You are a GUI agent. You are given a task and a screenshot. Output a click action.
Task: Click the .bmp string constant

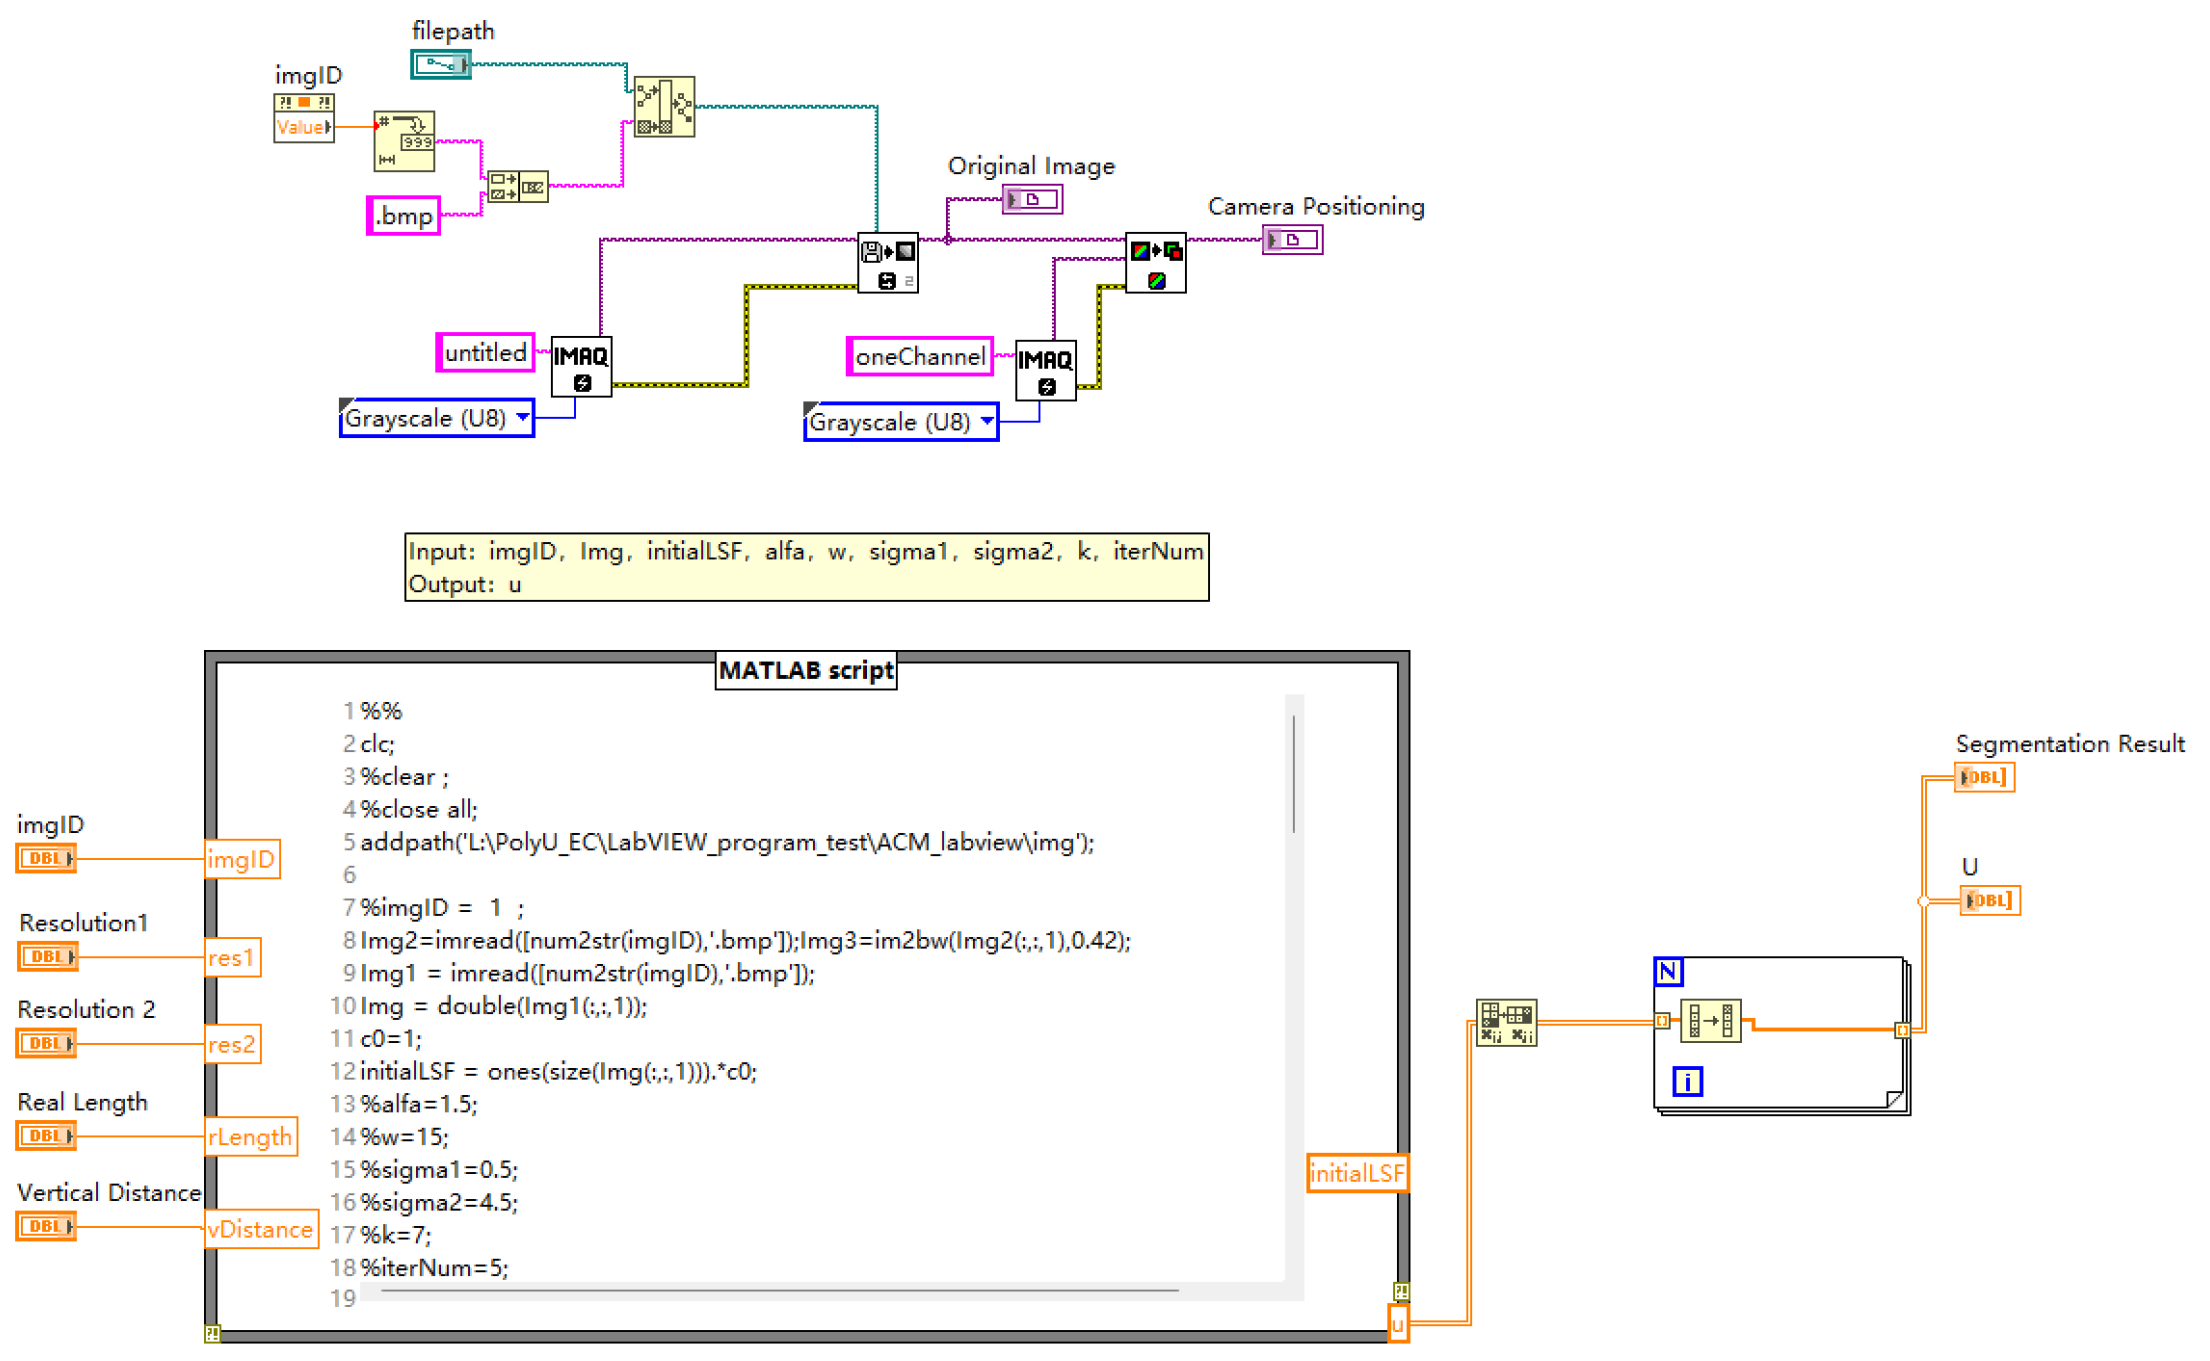tap(404, 216)
